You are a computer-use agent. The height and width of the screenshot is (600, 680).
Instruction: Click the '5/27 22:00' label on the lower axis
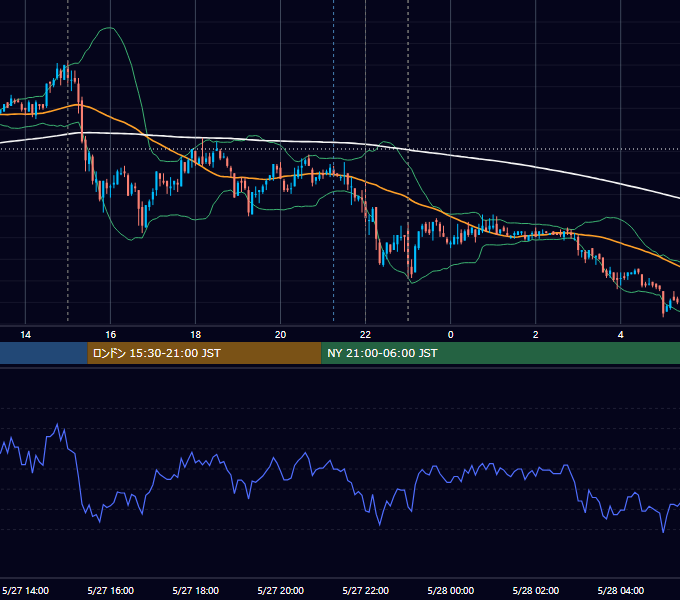[x=366, y=590]
